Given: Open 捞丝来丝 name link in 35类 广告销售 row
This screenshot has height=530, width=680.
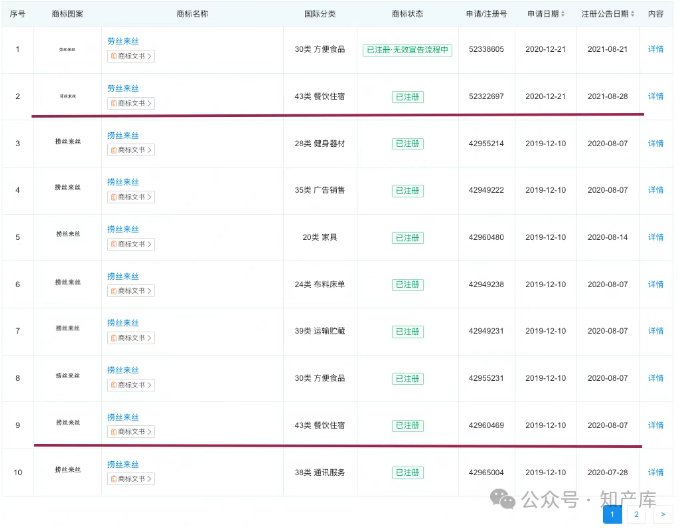Looking at the screenshot, I should [123, 182].
